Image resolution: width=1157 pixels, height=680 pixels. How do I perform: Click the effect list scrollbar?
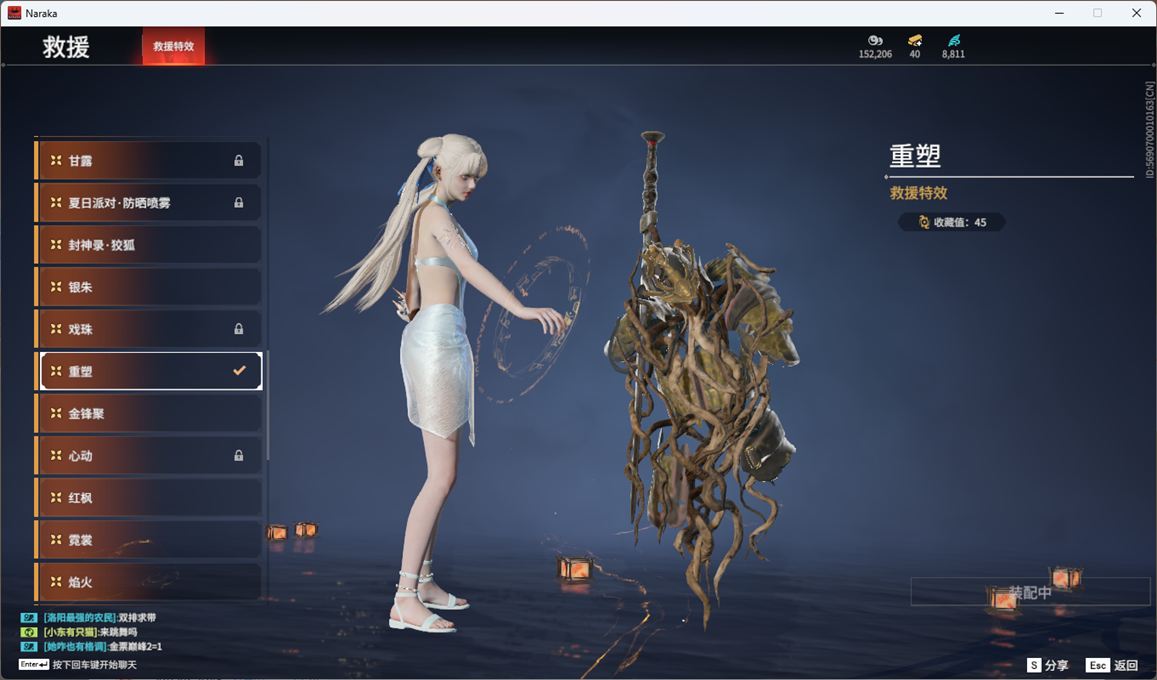pyautogui.click(x=267, y=406)
